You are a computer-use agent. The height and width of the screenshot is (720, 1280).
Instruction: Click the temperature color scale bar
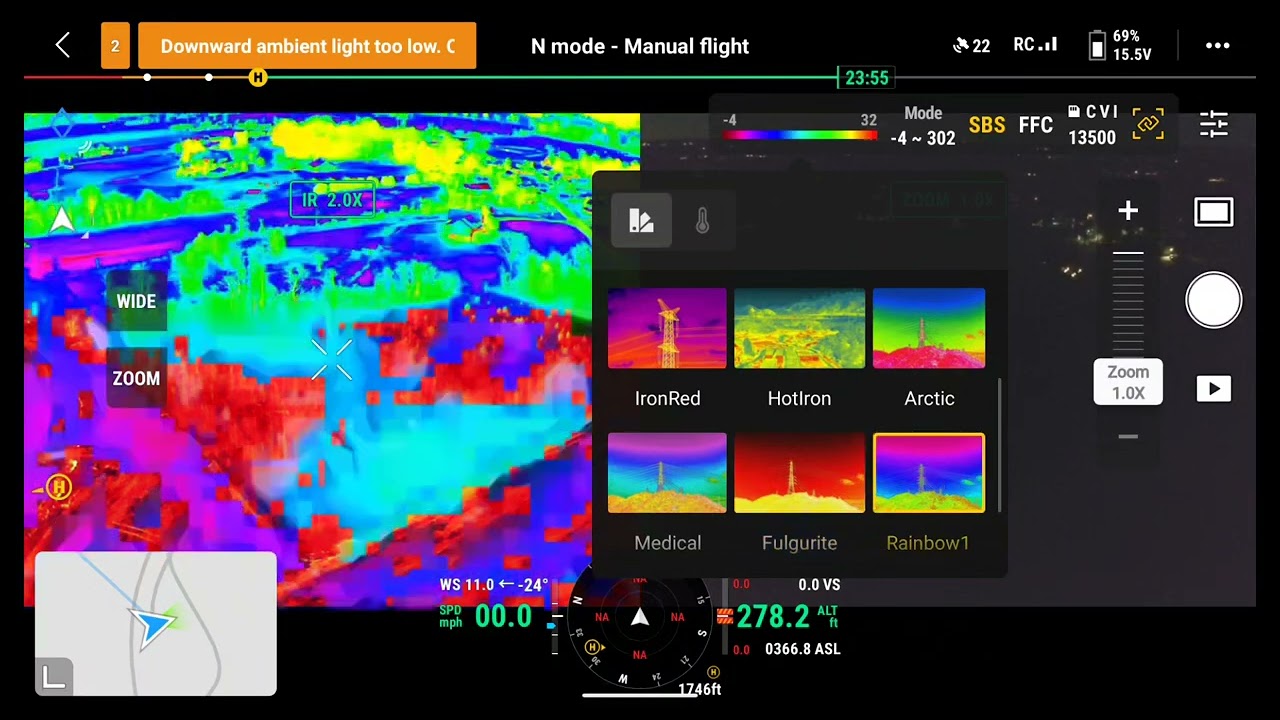click(x=800, y=135)
